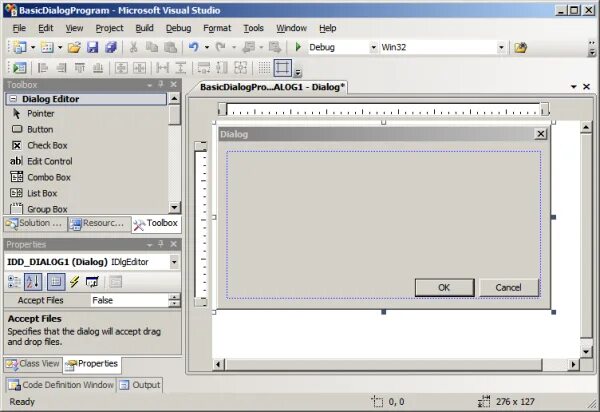Click the Align Rights icon
The height and width of the screenshot is (412, 600).
tap(61, 68)
